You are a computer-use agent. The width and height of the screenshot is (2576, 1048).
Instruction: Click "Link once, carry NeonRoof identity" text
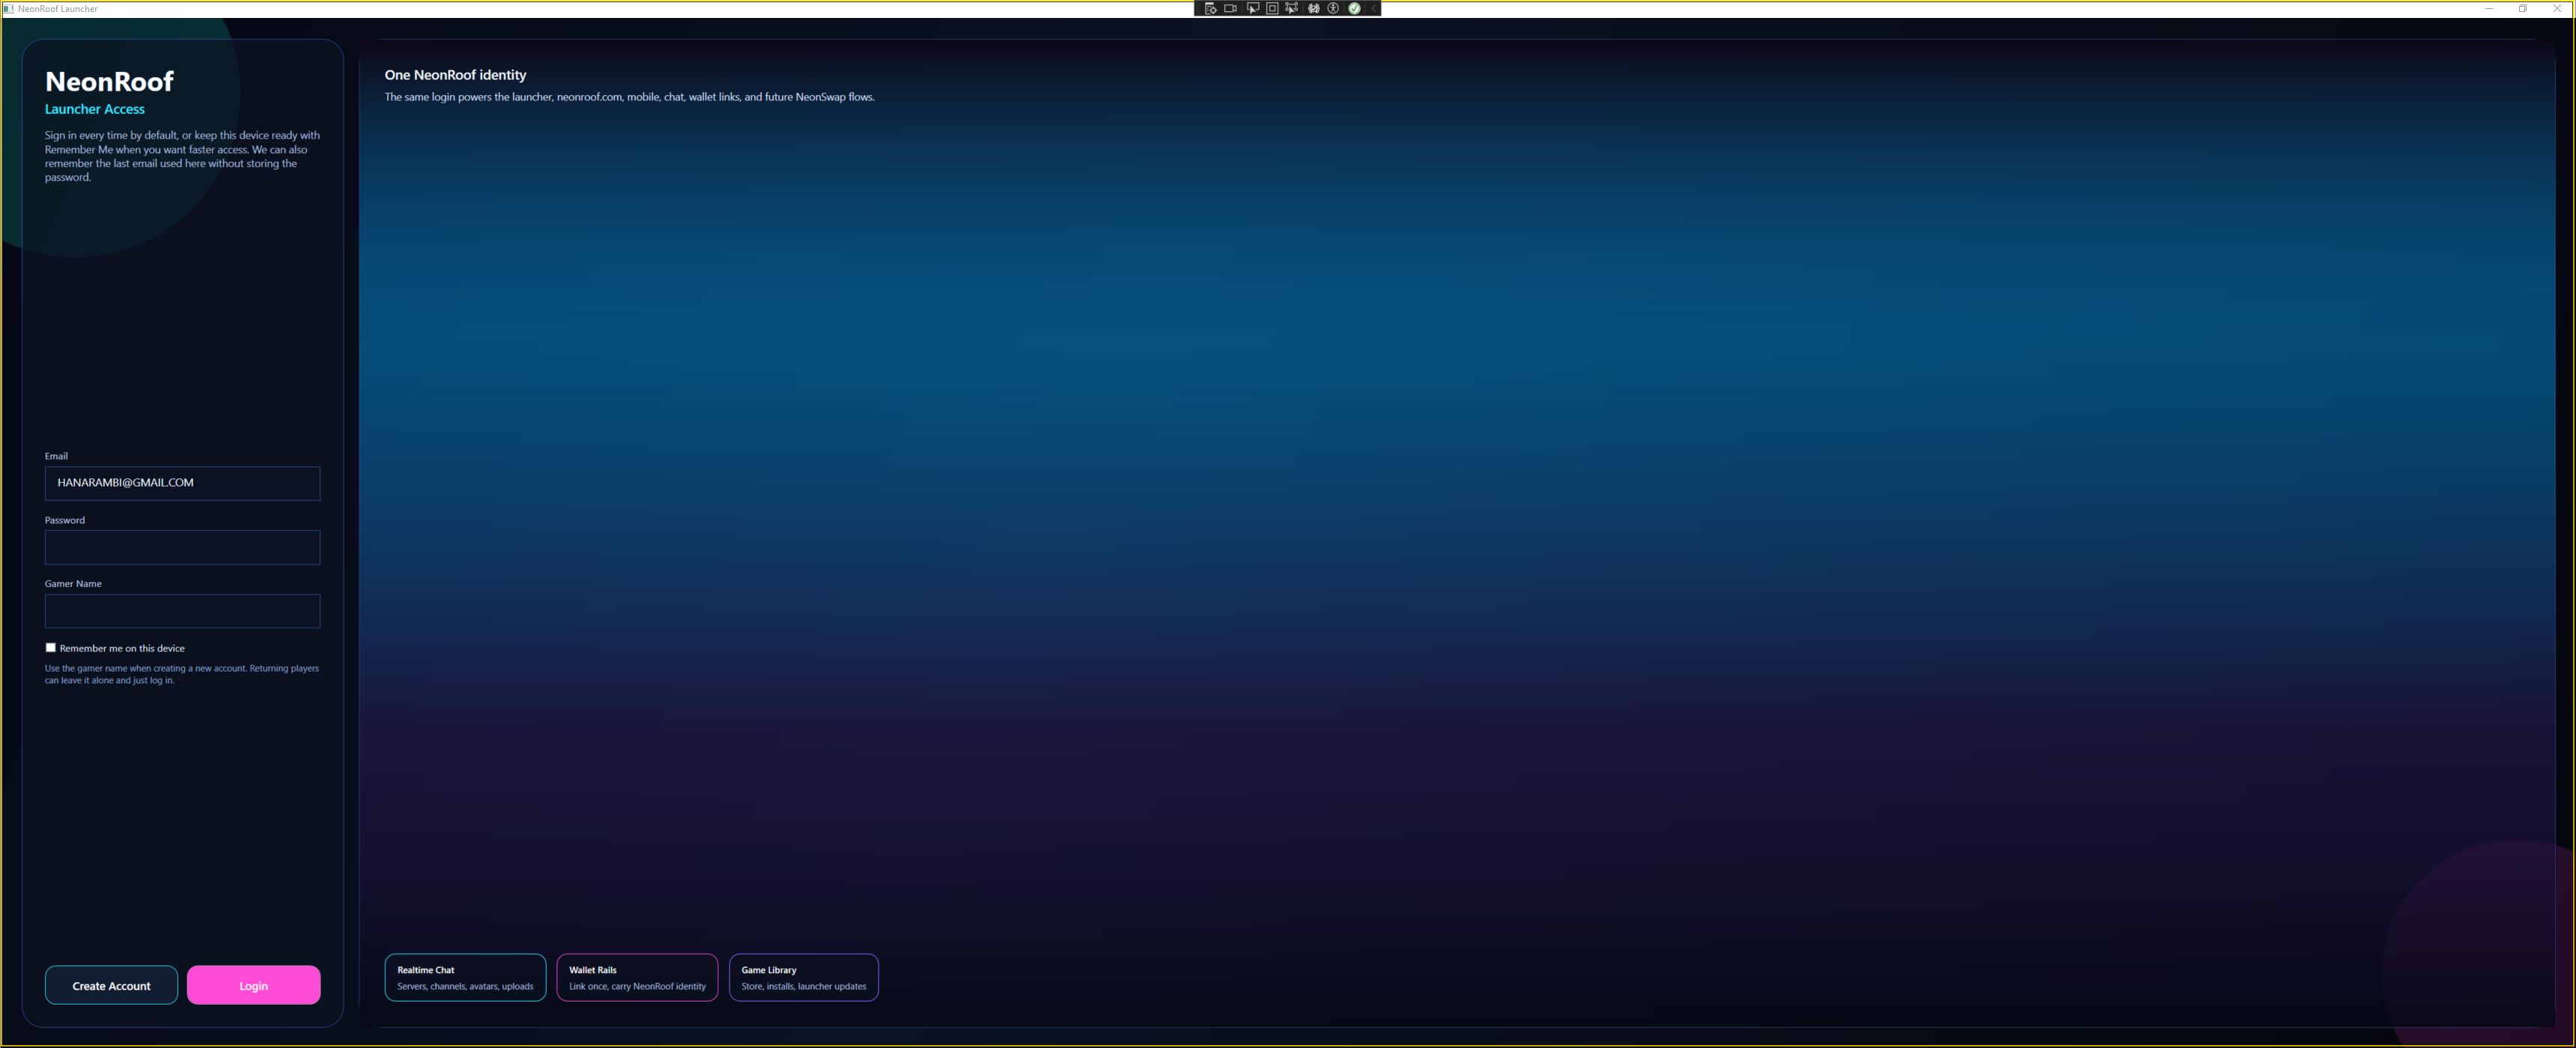click(637, 986)
